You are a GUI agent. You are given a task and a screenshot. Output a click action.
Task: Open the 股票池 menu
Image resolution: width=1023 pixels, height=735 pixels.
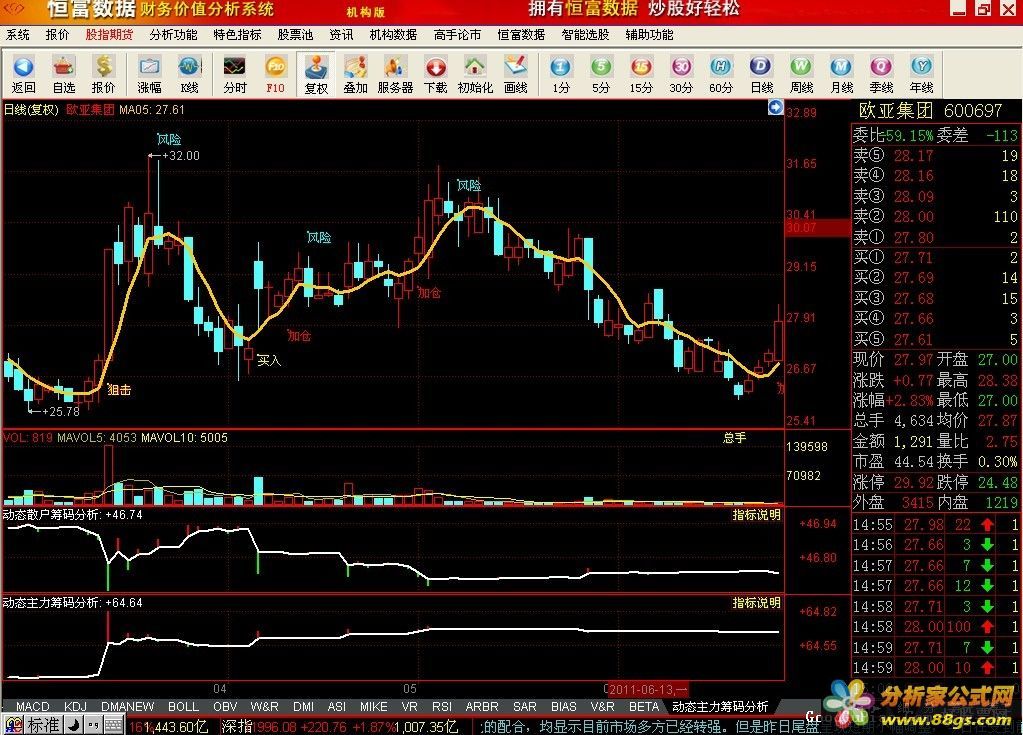coord(295,35)
